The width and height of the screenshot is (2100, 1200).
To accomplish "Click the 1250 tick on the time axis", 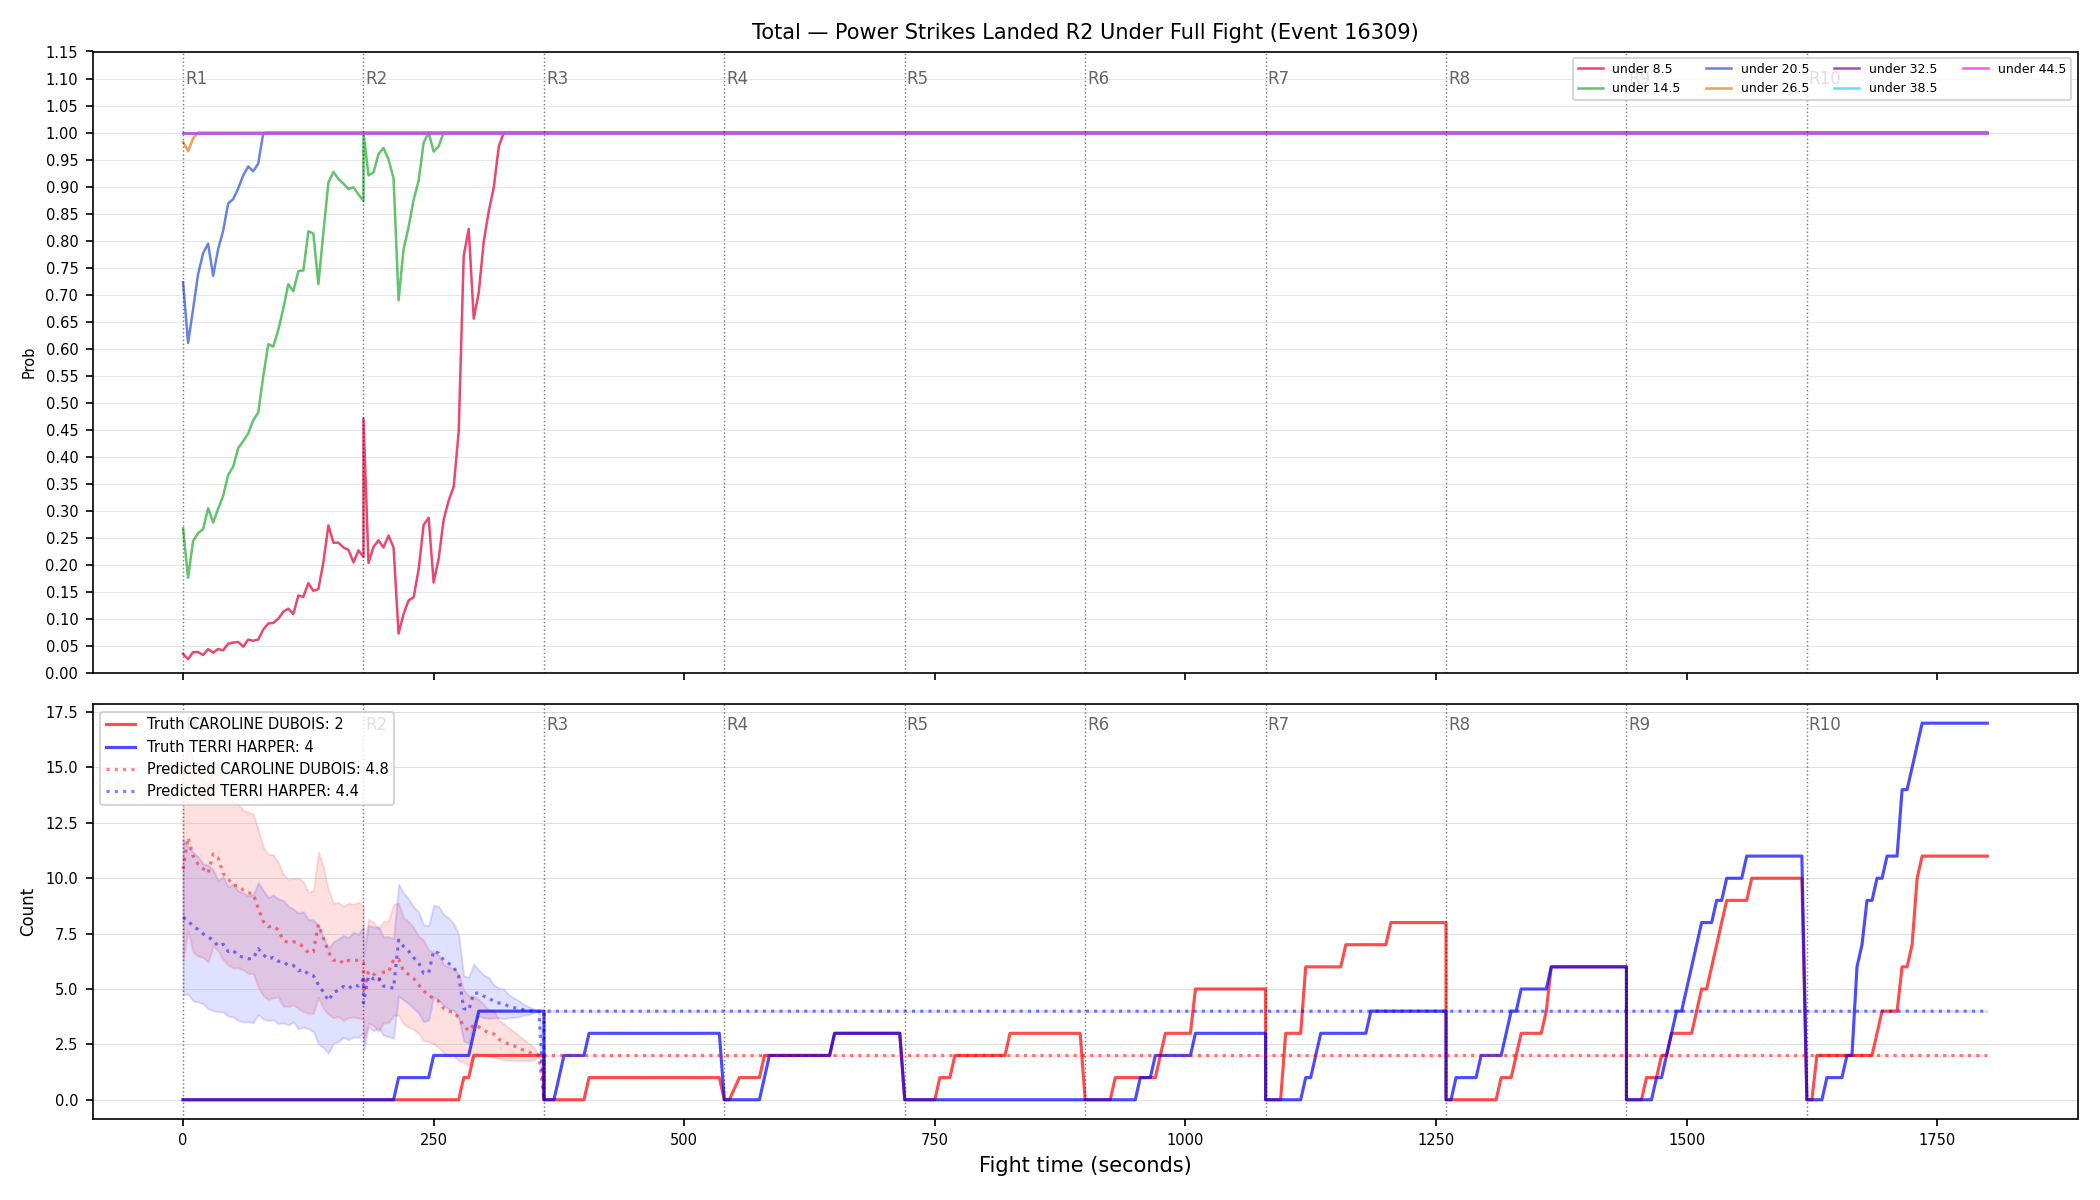I will point(1436,1139).
